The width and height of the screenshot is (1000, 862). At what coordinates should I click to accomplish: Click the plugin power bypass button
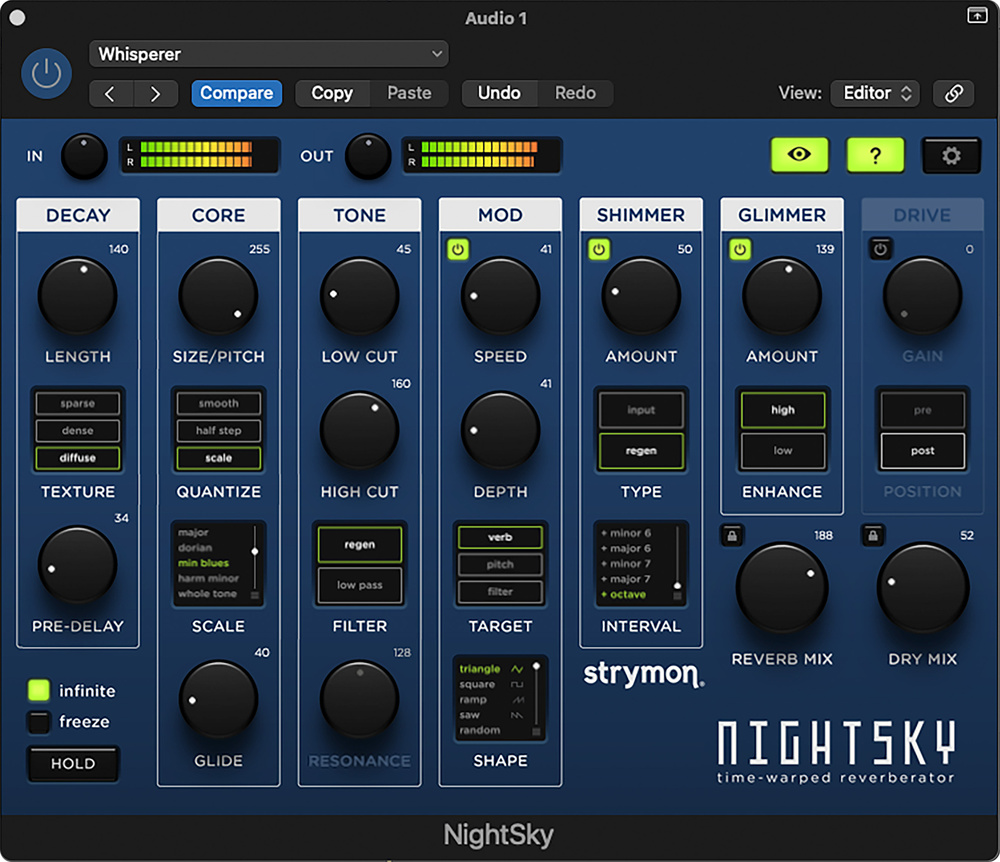click(x=46, y=74)
